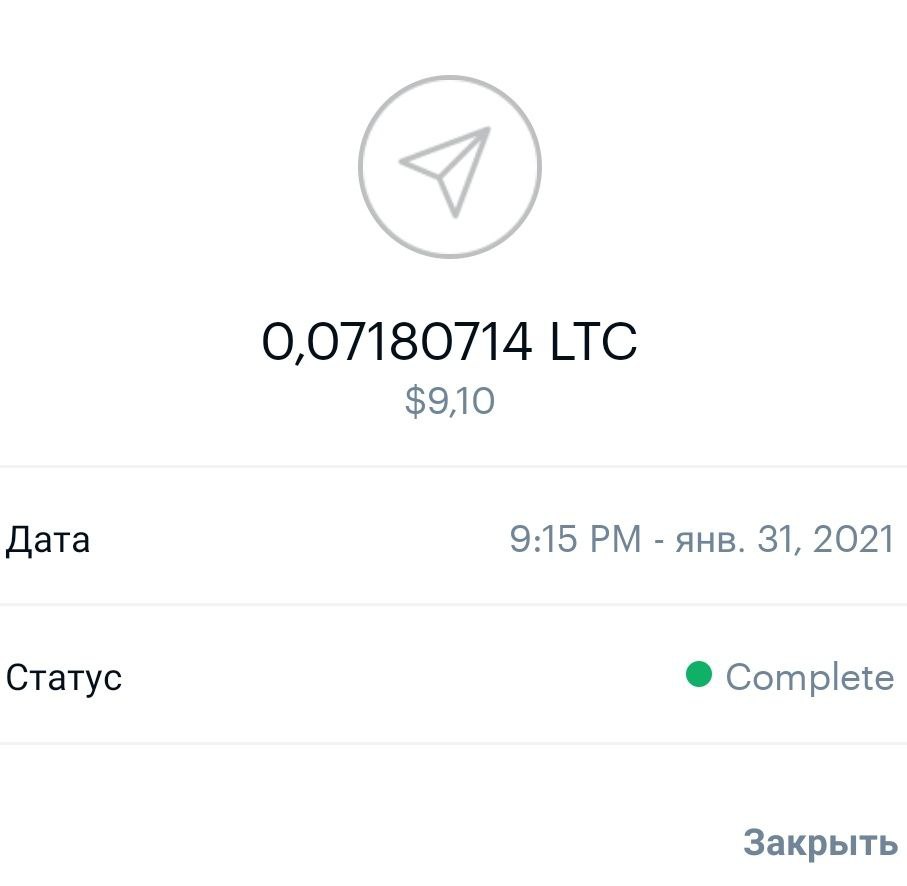This screenshot has width=907, height=886.
Task: Click the PM marker in the date
Action: 614,540
